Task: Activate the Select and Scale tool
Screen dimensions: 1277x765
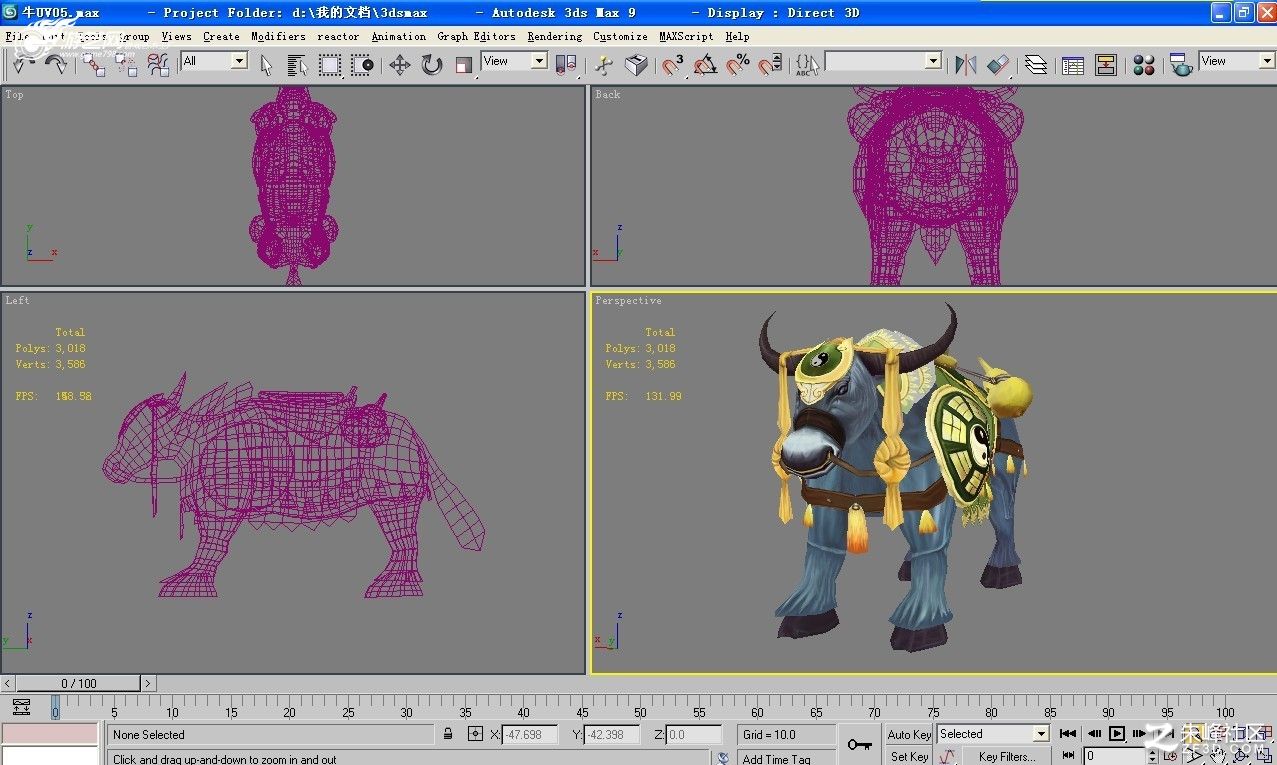Action: pyautogui.click(x=464, y=65)
